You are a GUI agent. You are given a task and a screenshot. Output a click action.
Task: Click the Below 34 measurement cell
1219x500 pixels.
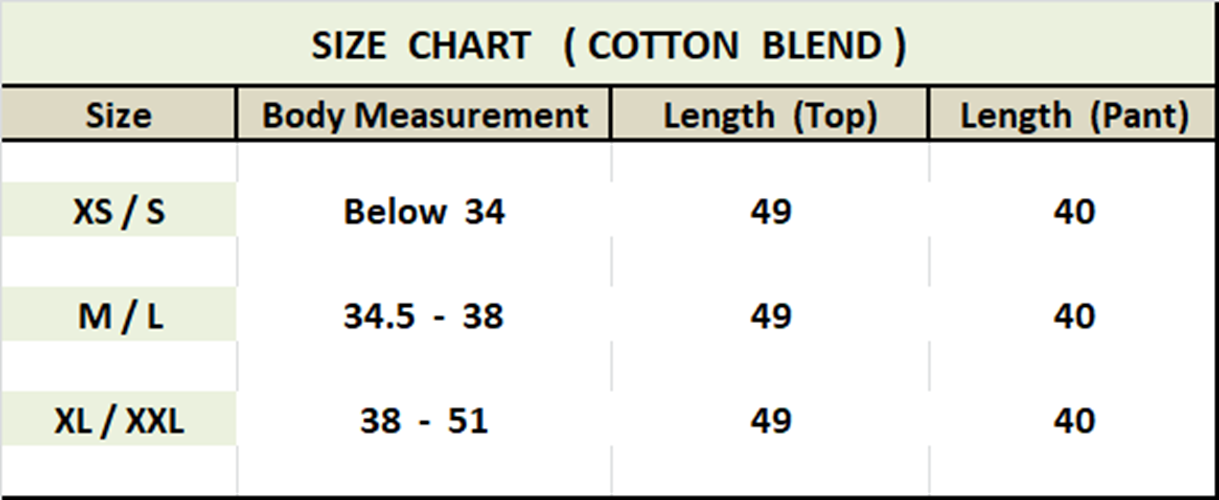coord(424,210)
